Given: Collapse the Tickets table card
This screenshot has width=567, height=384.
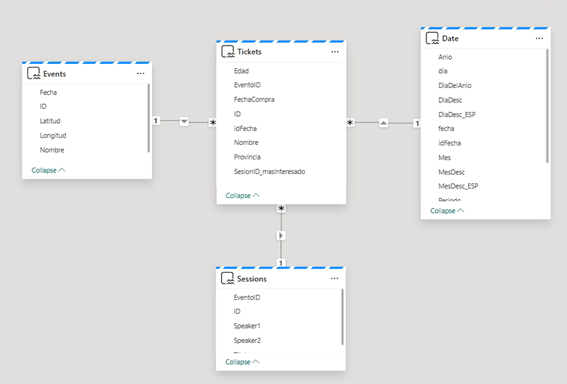Looking at the screenshot, I should (243, 195).
